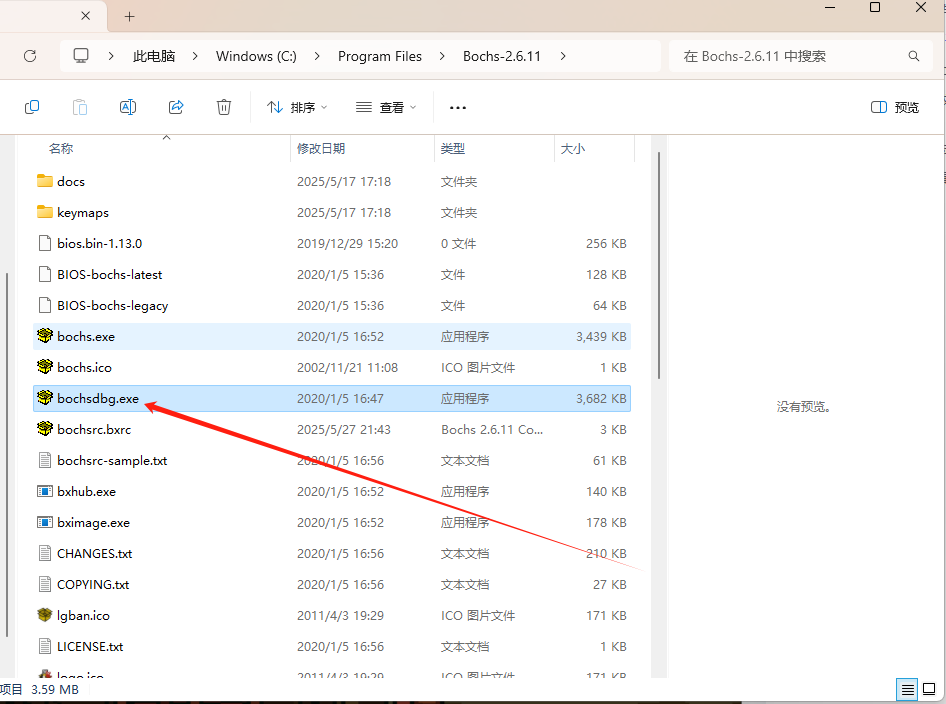Open the 查看 view dropdown

click(386, 107)
